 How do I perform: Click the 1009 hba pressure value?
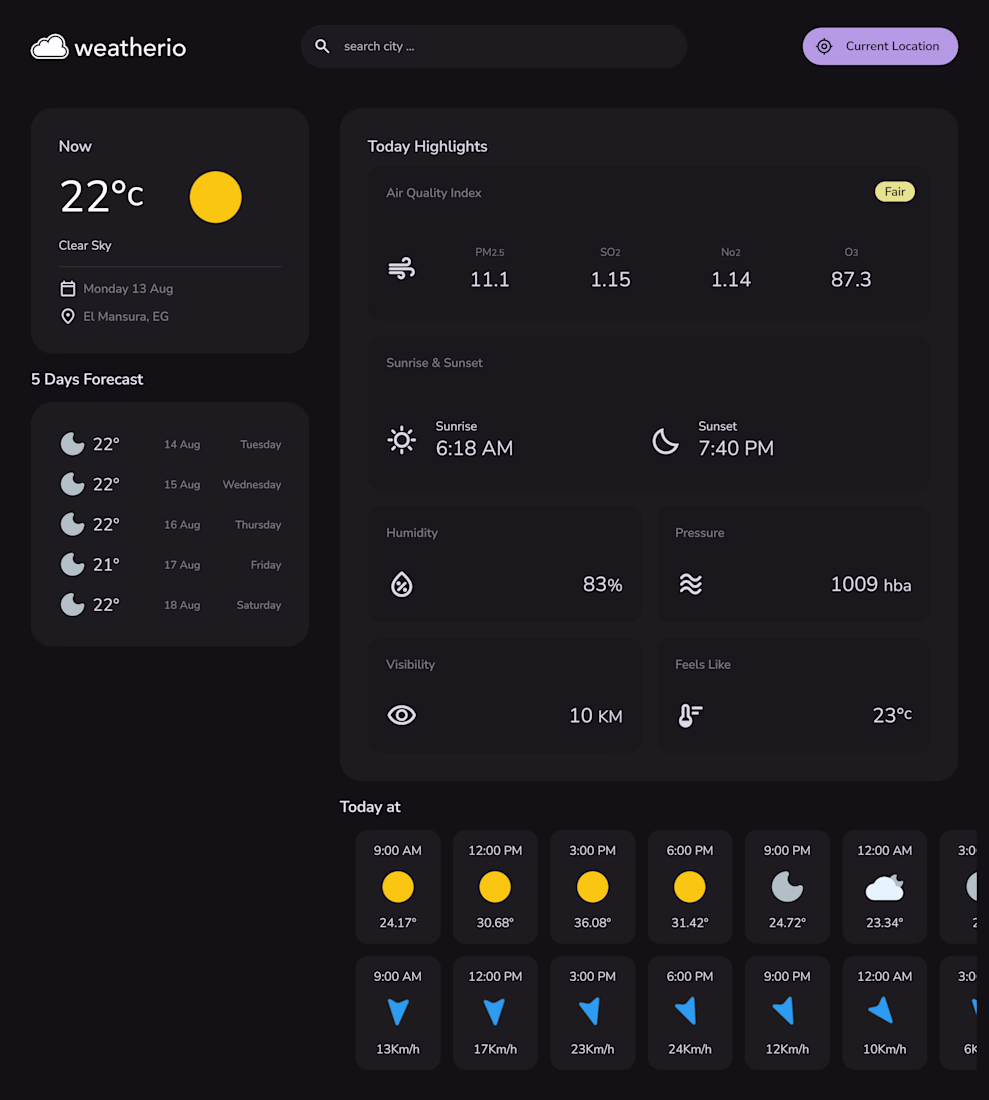pos(871,584)
